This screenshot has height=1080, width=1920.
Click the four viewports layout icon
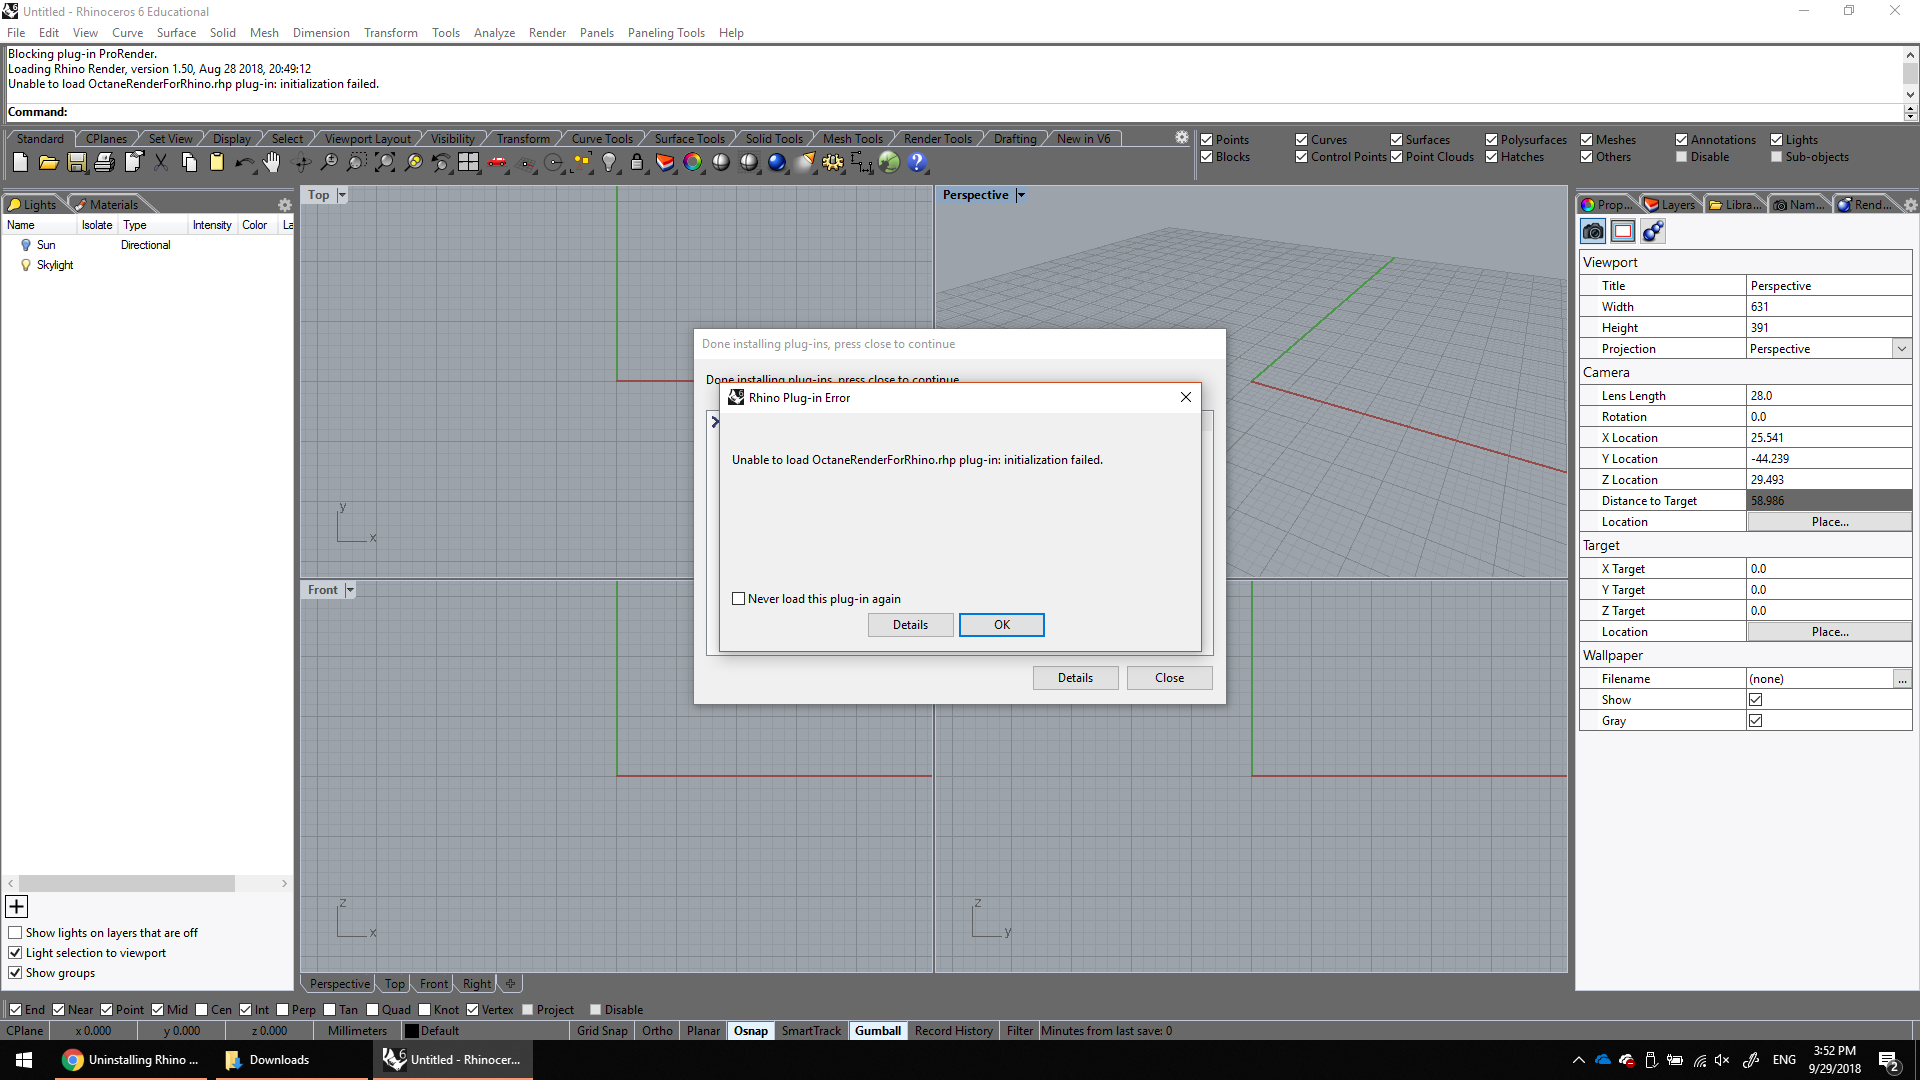click(x=468, y=163)
